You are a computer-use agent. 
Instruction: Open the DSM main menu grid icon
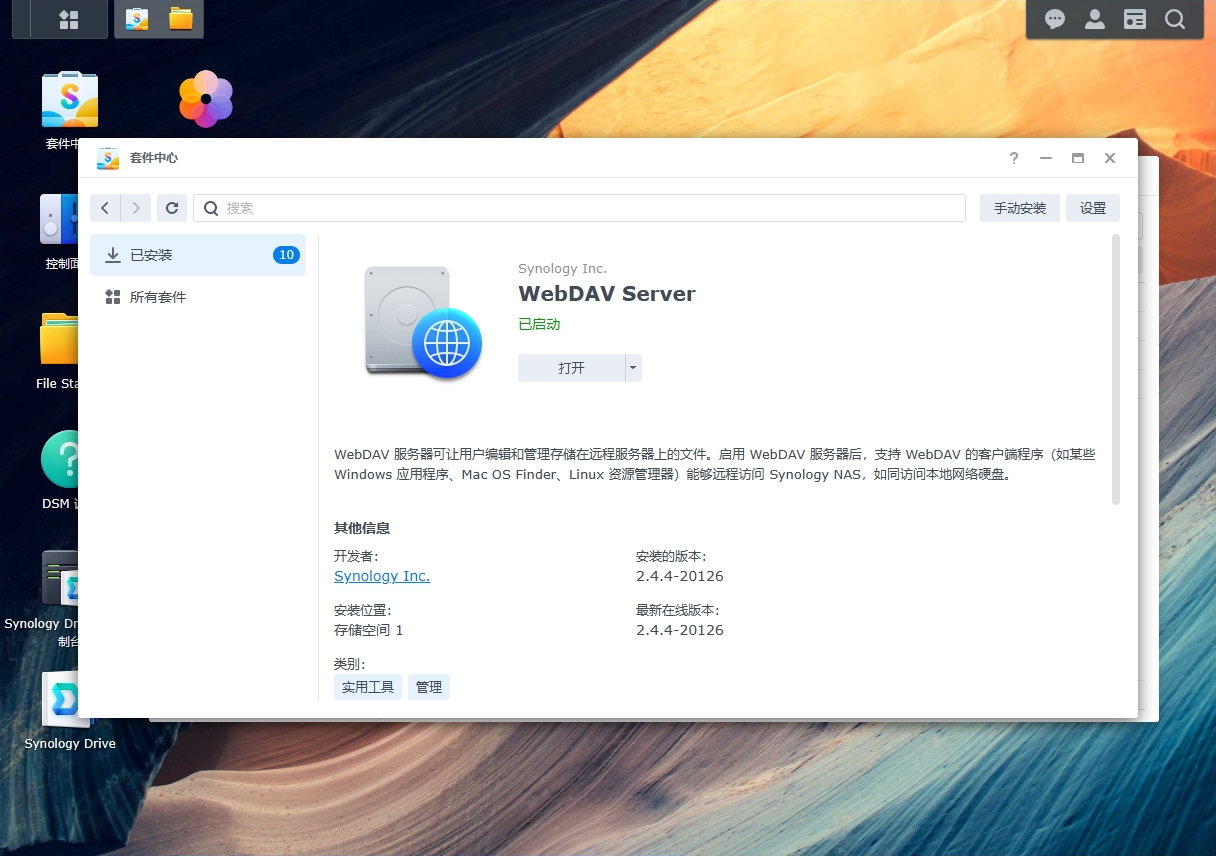click(x=68, y=20)
